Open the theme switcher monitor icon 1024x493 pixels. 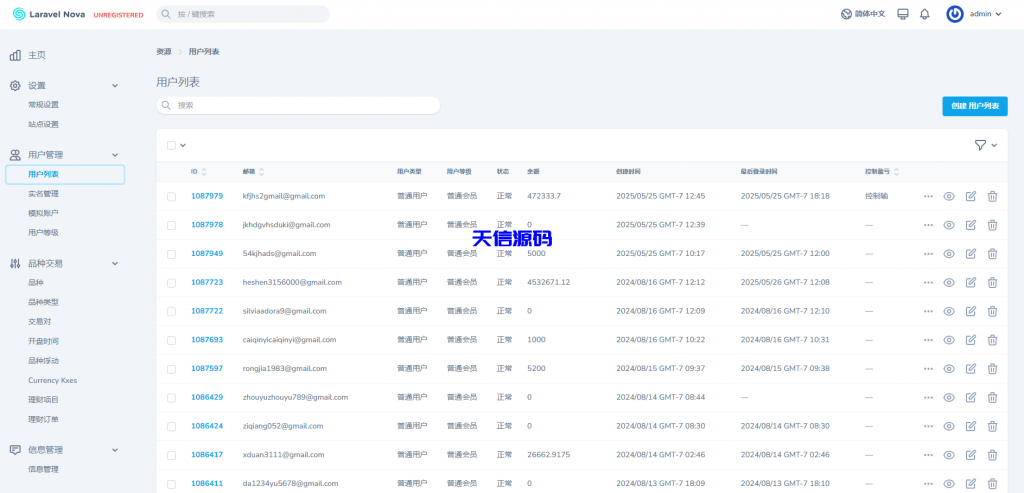pos(903,14)
